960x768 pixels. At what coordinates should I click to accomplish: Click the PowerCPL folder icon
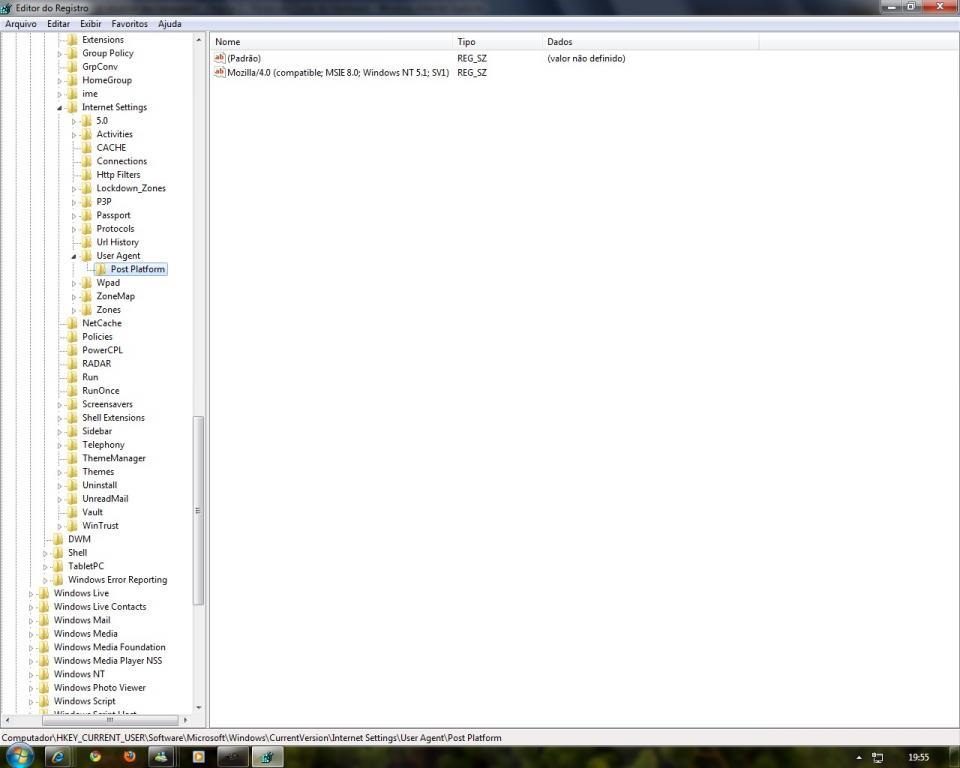tap(72, 350)
